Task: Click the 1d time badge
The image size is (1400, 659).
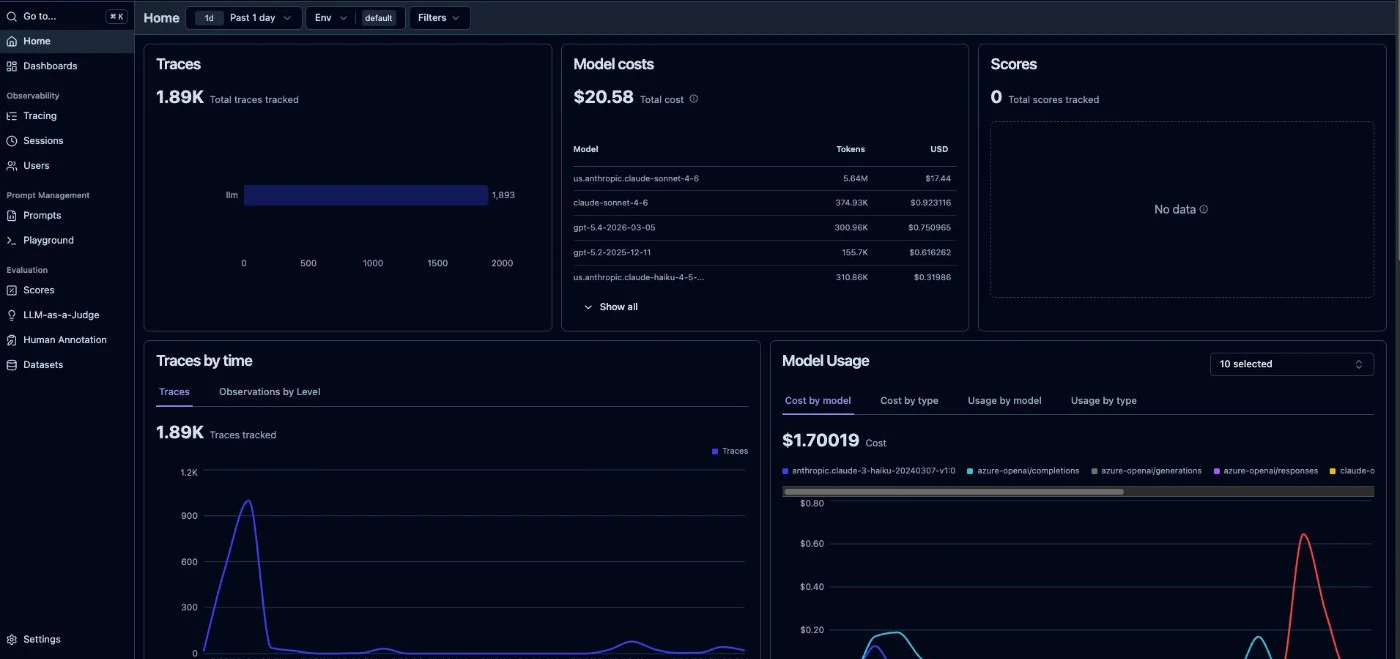Action: [x=209, y=18]
